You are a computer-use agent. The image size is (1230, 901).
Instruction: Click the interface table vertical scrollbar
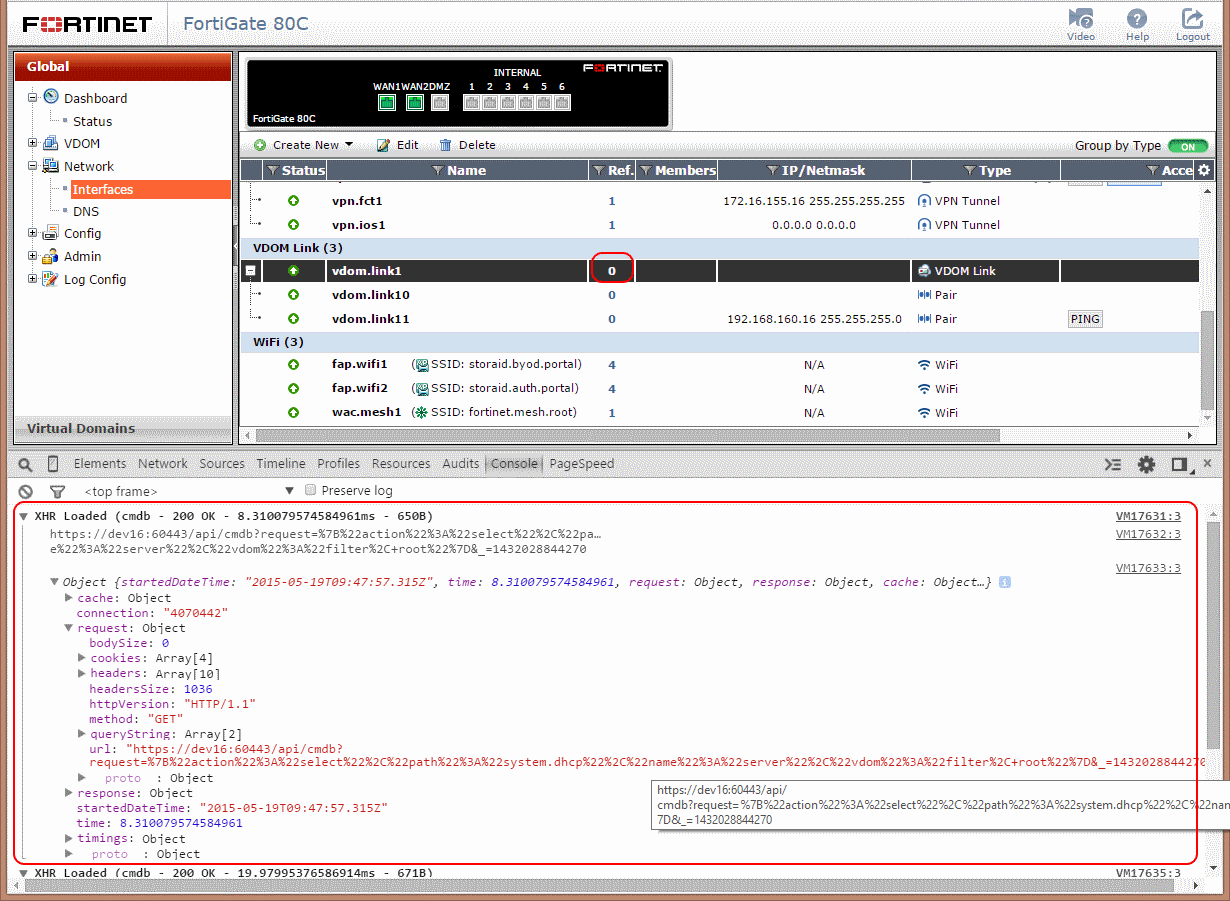tap(1207, 360)
